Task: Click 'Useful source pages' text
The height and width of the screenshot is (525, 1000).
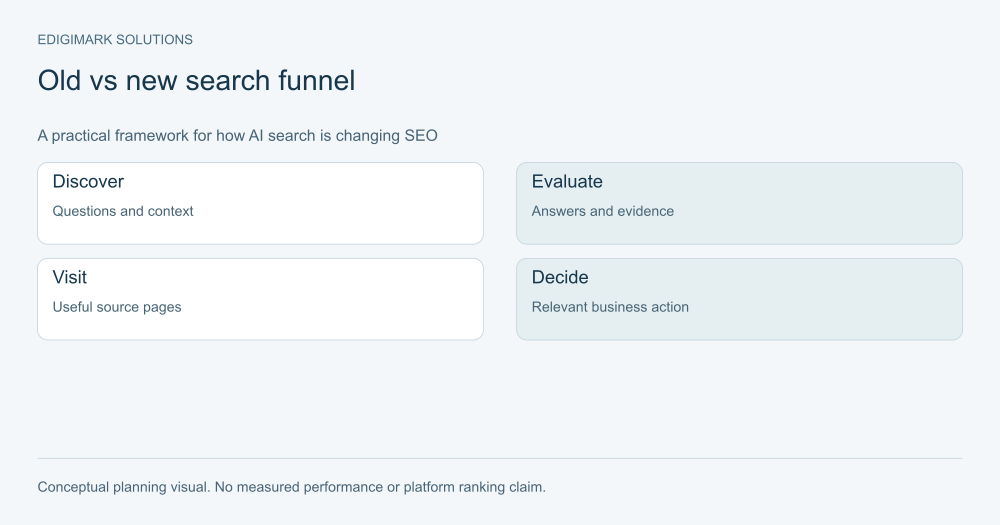Action: coord(117,307)
